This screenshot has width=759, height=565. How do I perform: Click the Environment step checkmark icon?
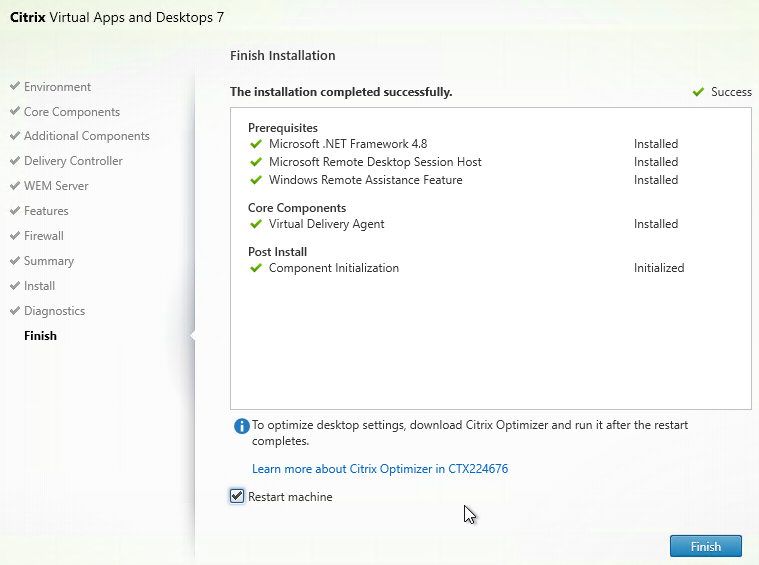click(x=15, y=86)
